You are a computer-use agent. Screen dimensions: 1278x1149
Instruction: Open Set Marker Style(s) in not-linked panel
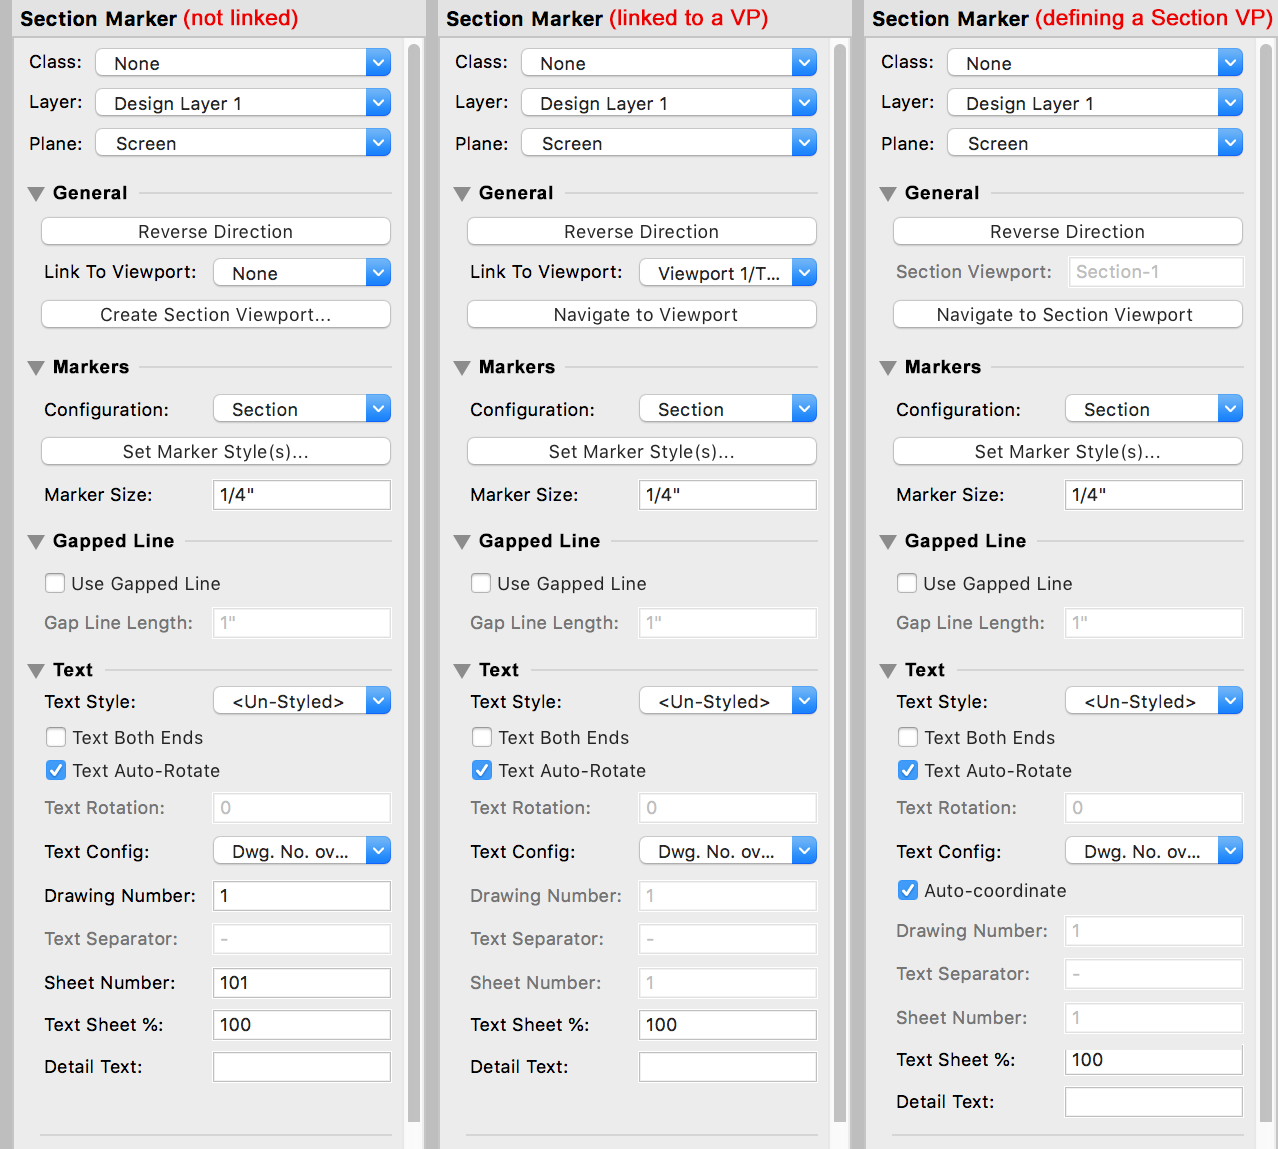[x=215, y=452]
